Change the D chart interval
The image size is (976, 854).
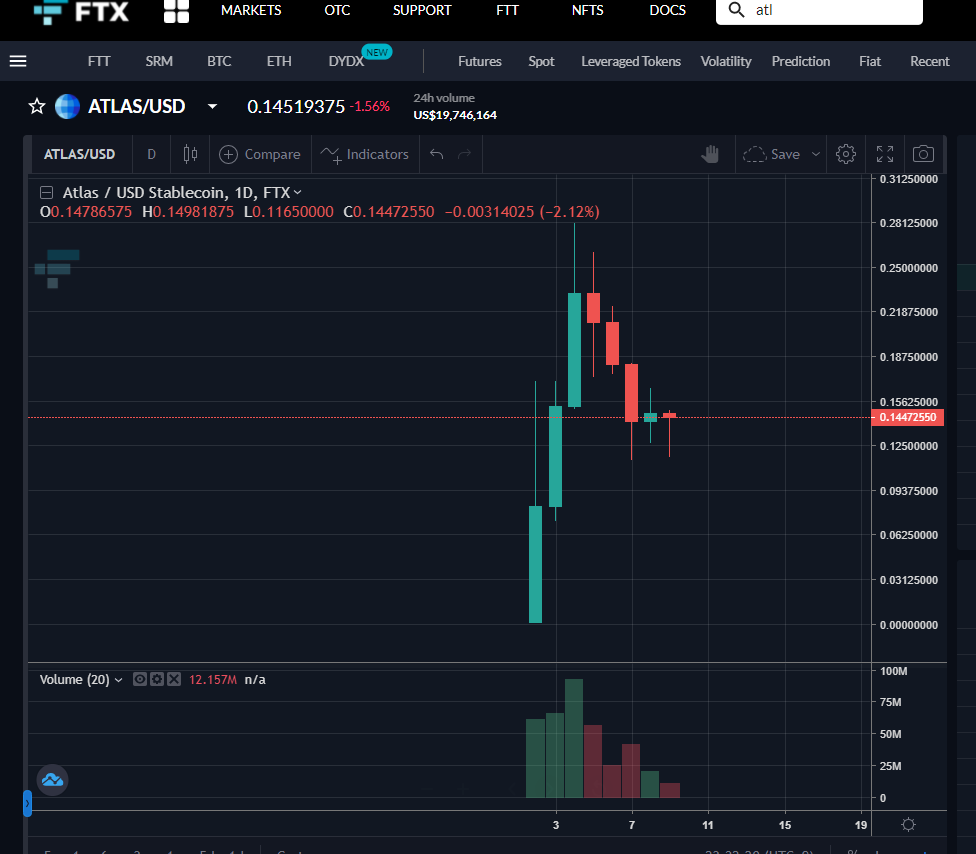point(151,154)
